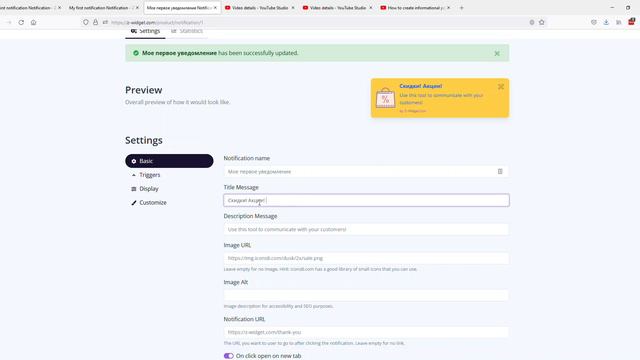Bookmark this page with the star icon

click(x=542, y=22)
